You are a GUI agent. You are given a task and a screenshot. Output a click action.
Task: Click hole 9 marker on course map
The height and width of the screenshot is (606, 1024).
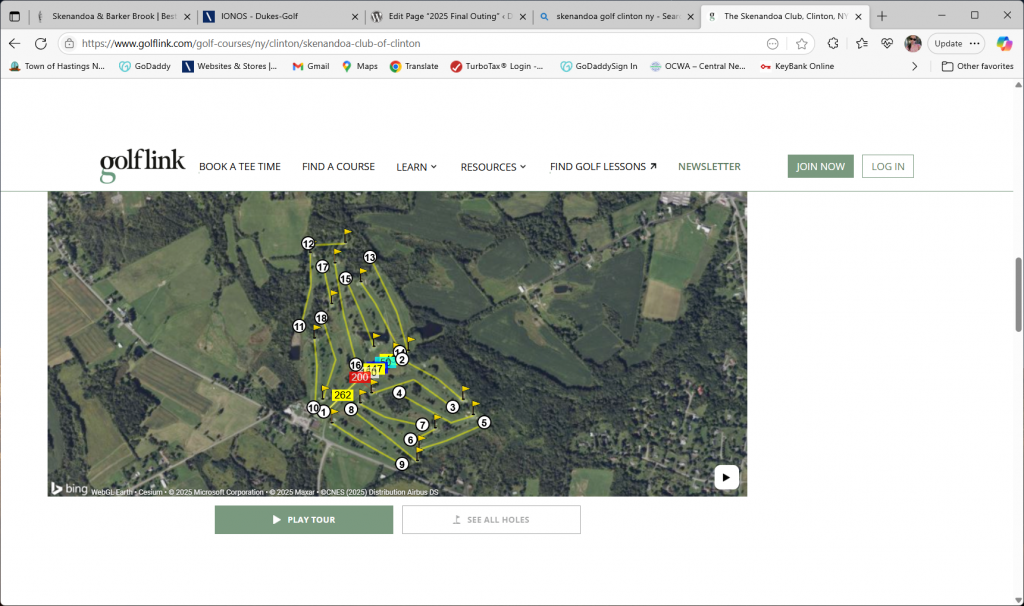[x=402, y=464]
